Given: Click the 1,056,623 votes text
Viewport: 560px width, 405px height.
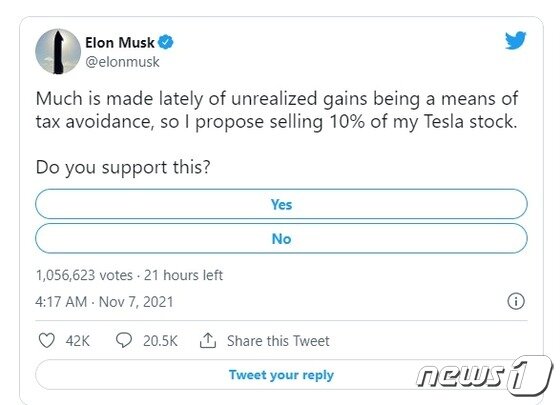Looking at the screenshot, I should [x=84, y=275].
